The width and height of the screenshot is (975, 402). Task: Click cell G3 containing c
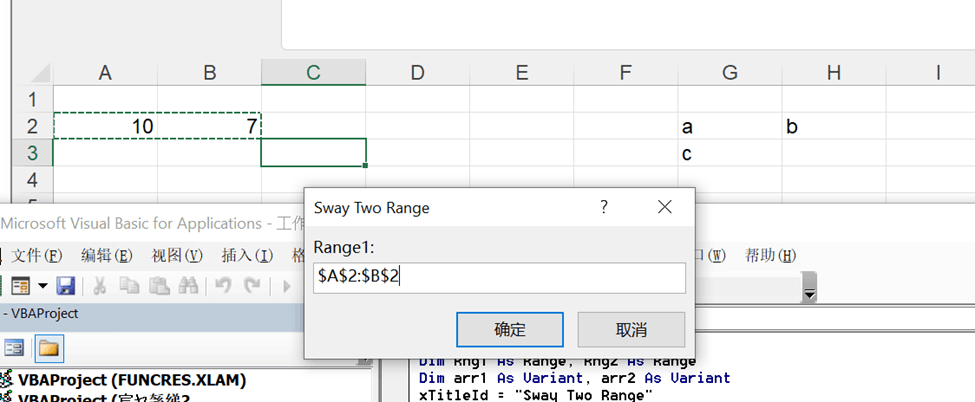coord(730,153)
